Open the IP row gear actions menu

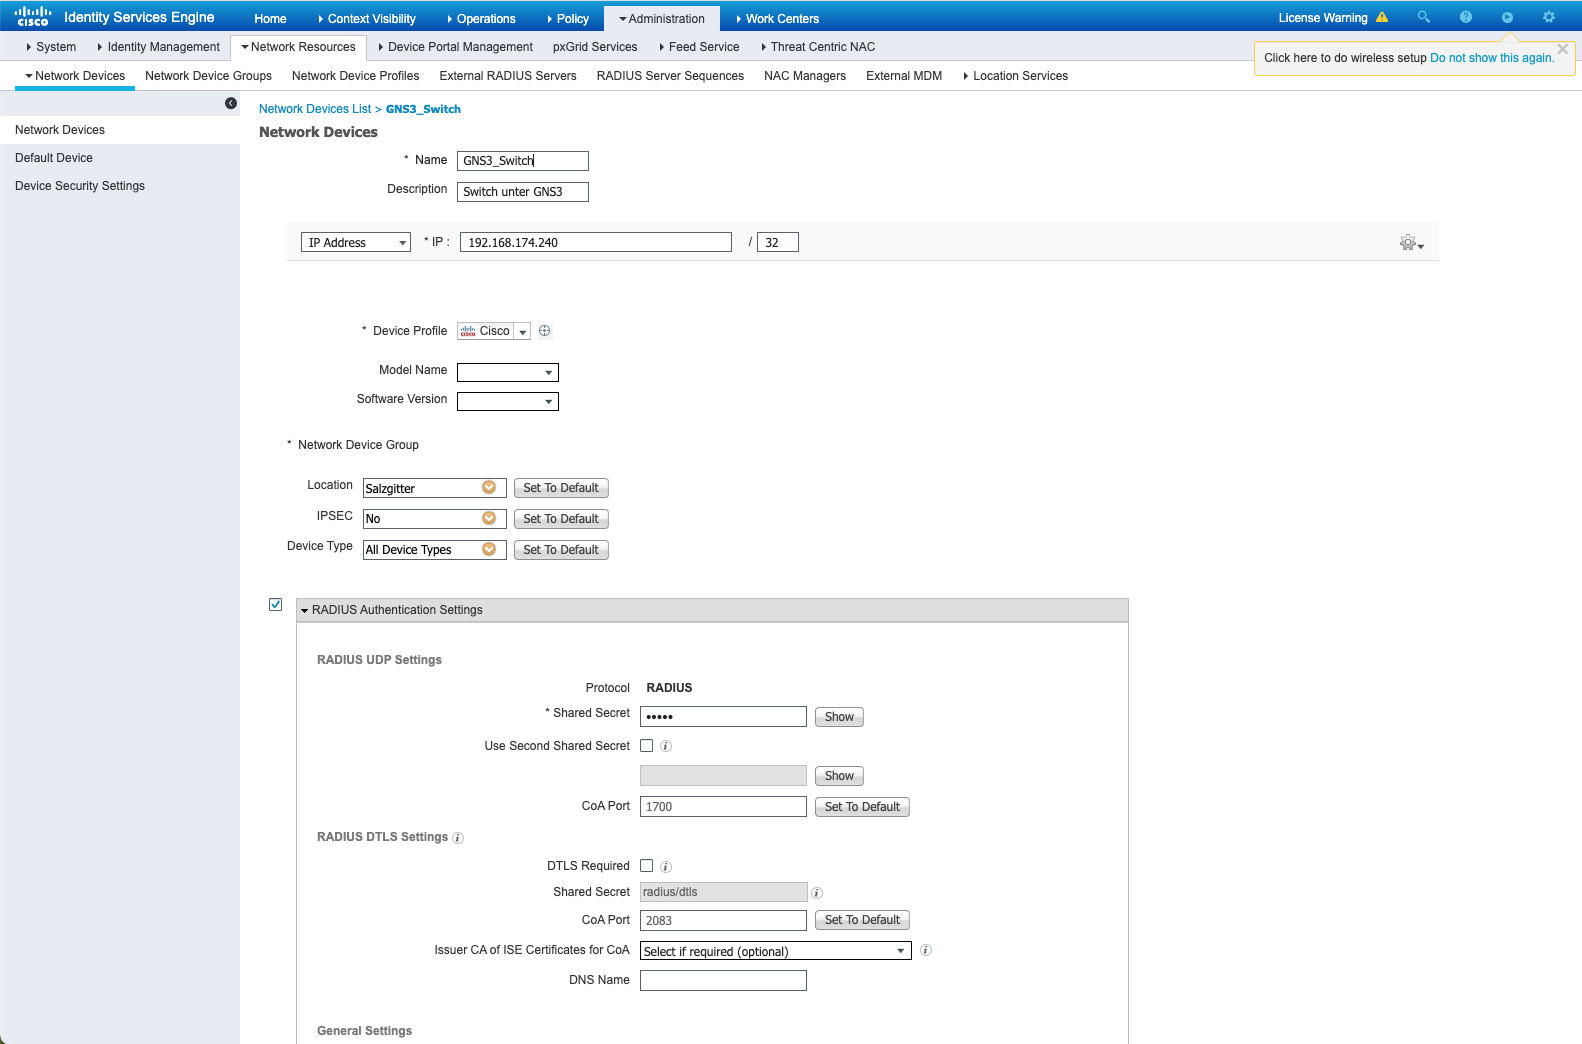1411,243
